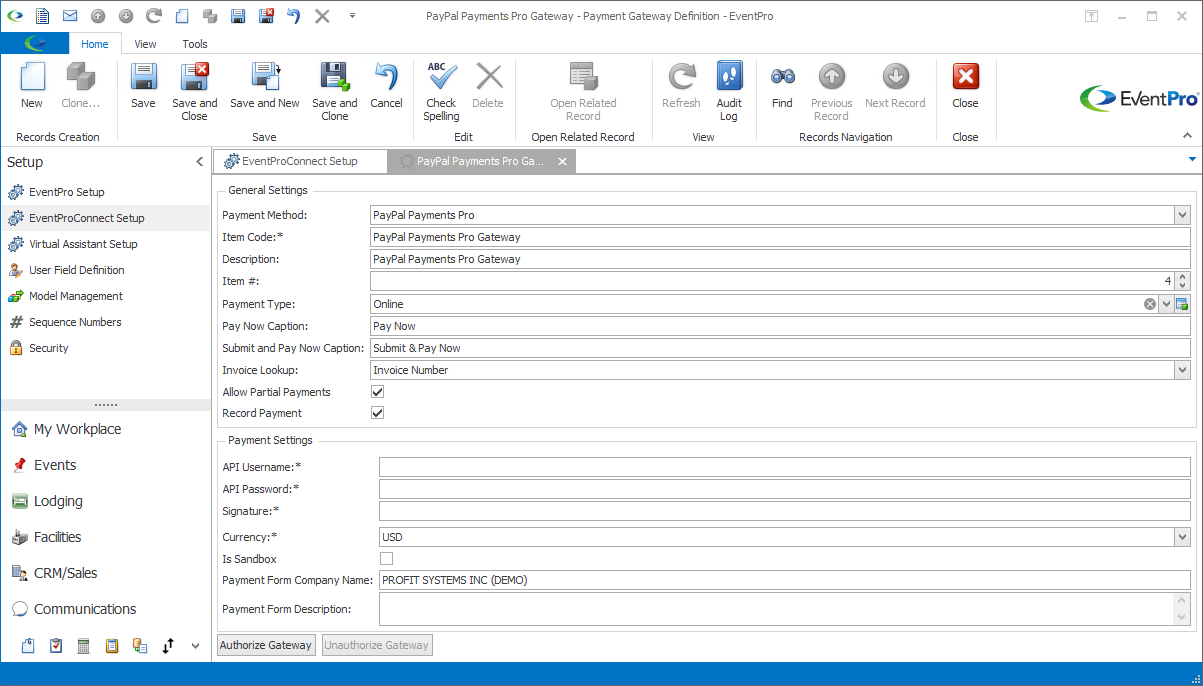The width and height of the screenshot is (1203, 686).
Task: Click the paperclip document icon in navigation footer
Action: [28, 646]
